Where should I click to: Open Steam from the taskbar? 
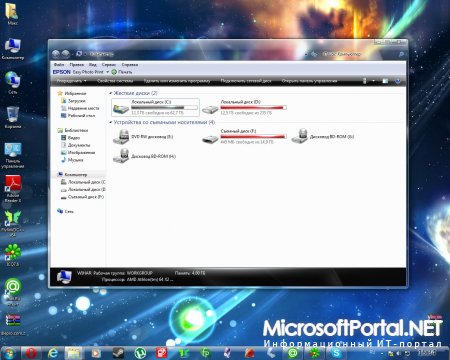(118, 353)
